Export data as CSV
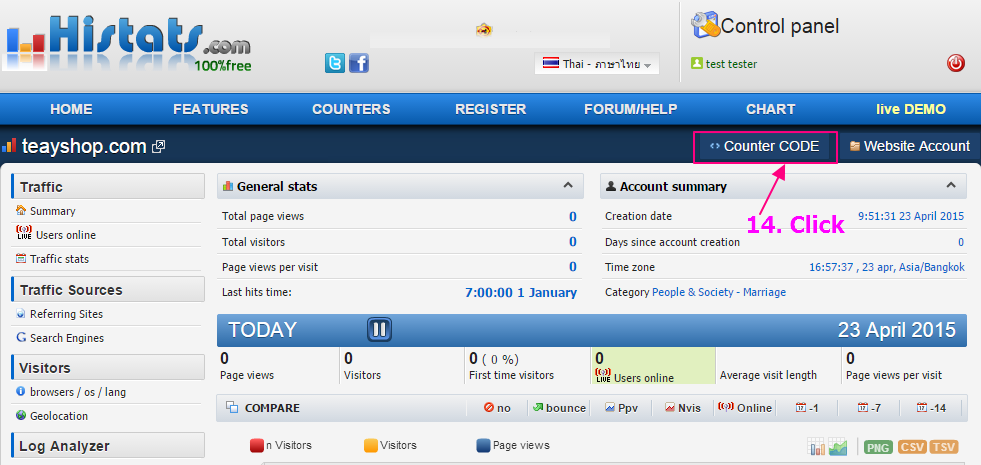The width and height of the screenshot is (981, 465). (911, 447)
